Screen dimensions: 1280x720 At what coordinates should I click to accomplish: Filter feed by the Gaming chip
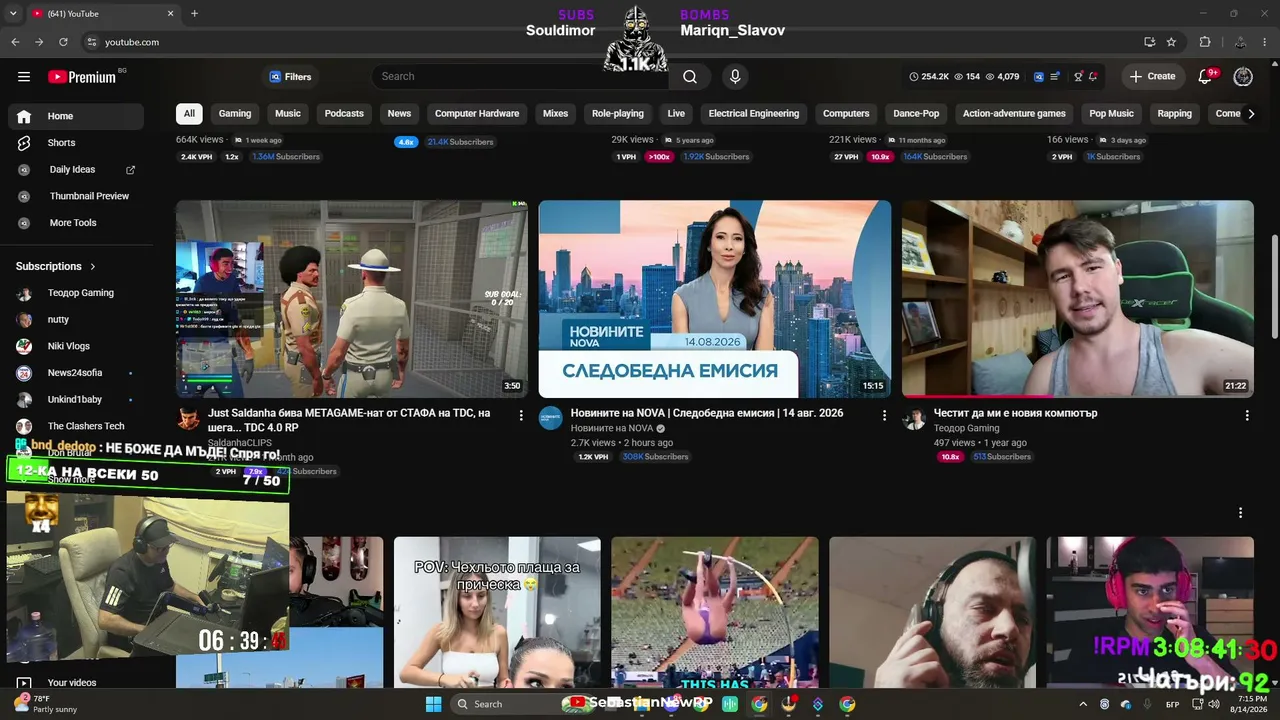click(x=235, y=114)
